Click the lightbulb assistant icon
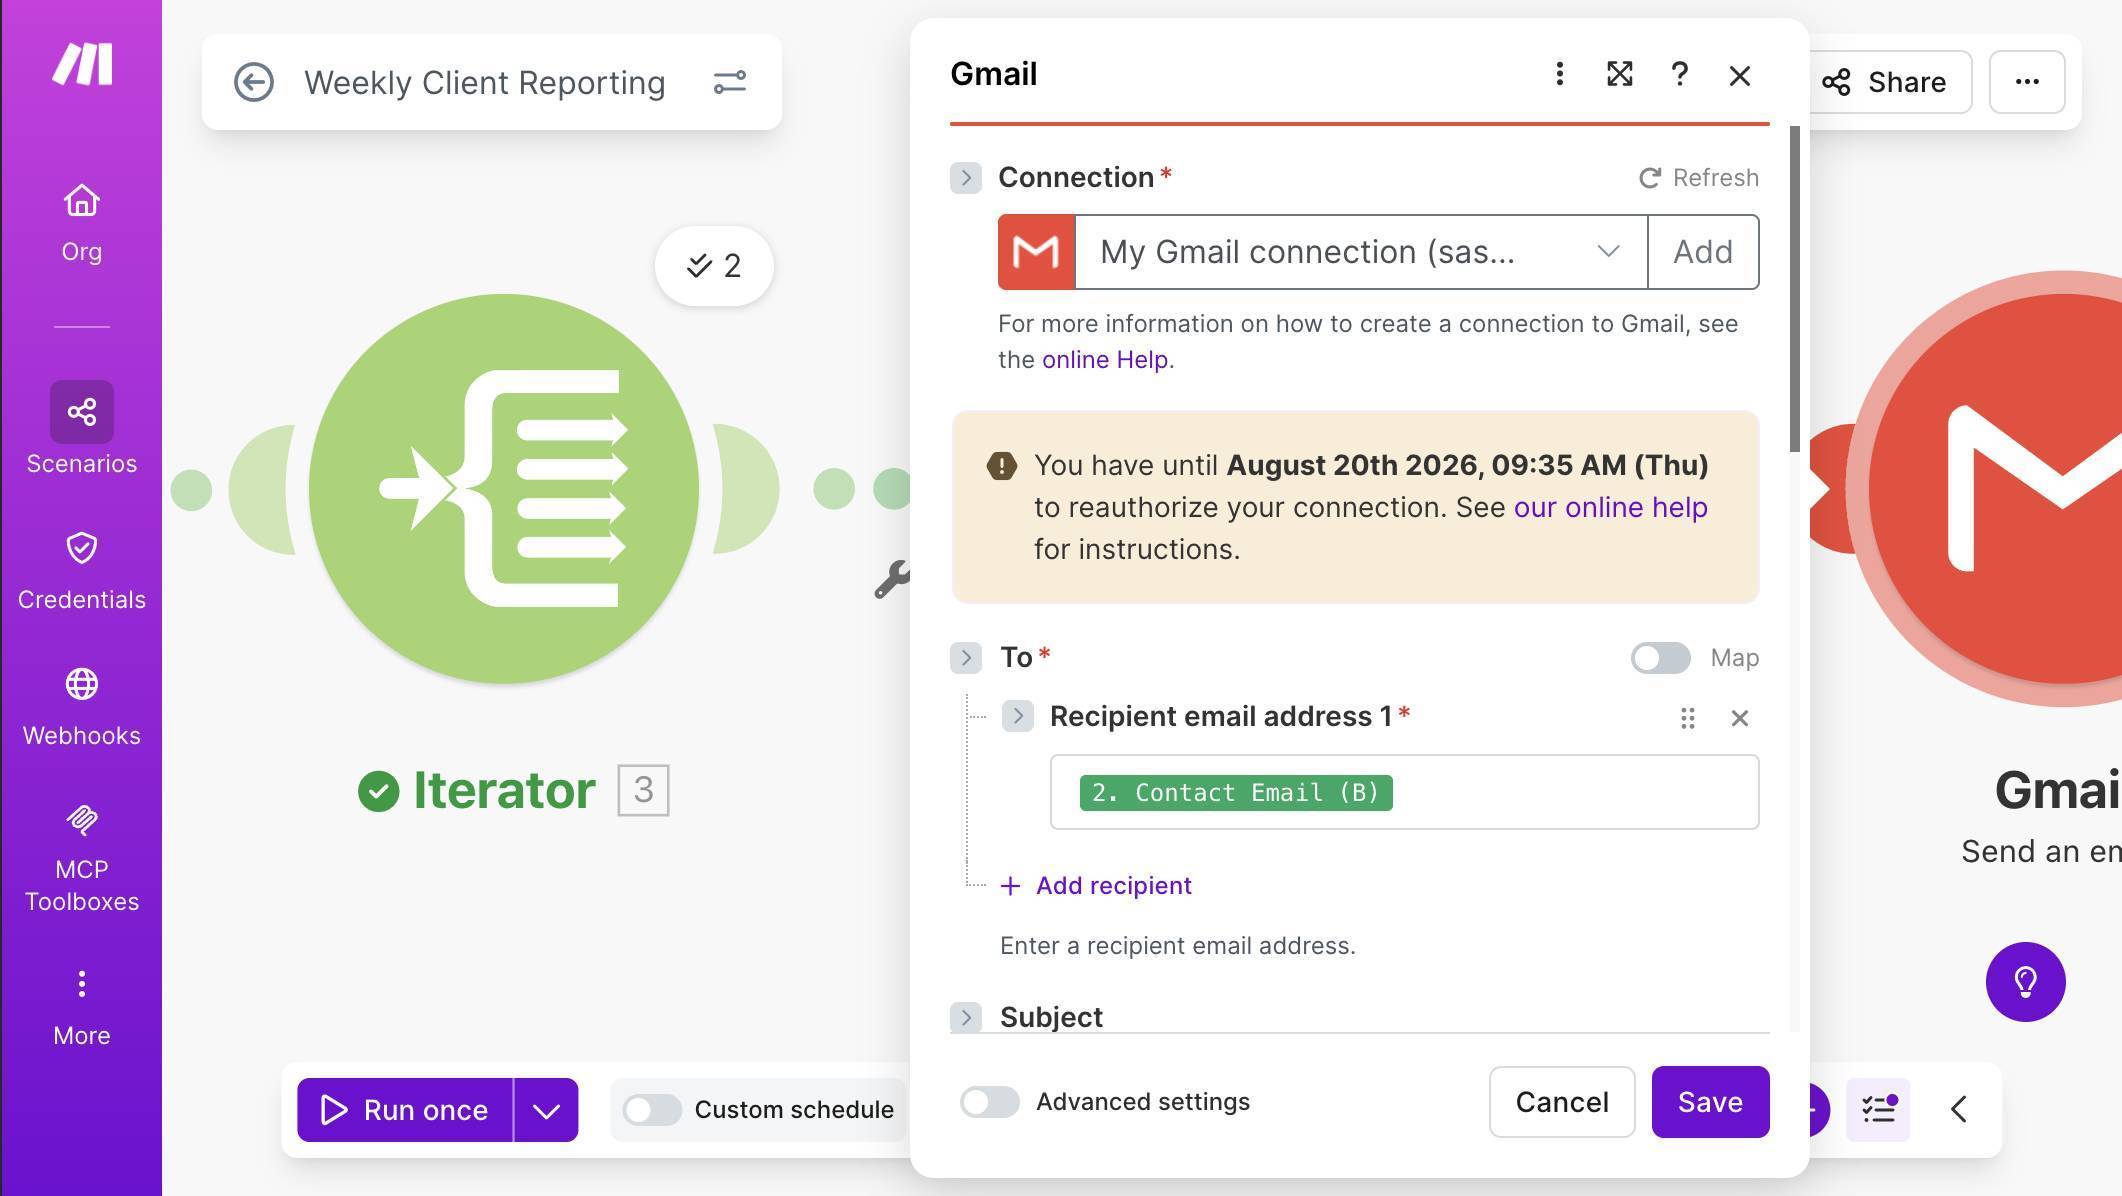 pos(2026,982)
